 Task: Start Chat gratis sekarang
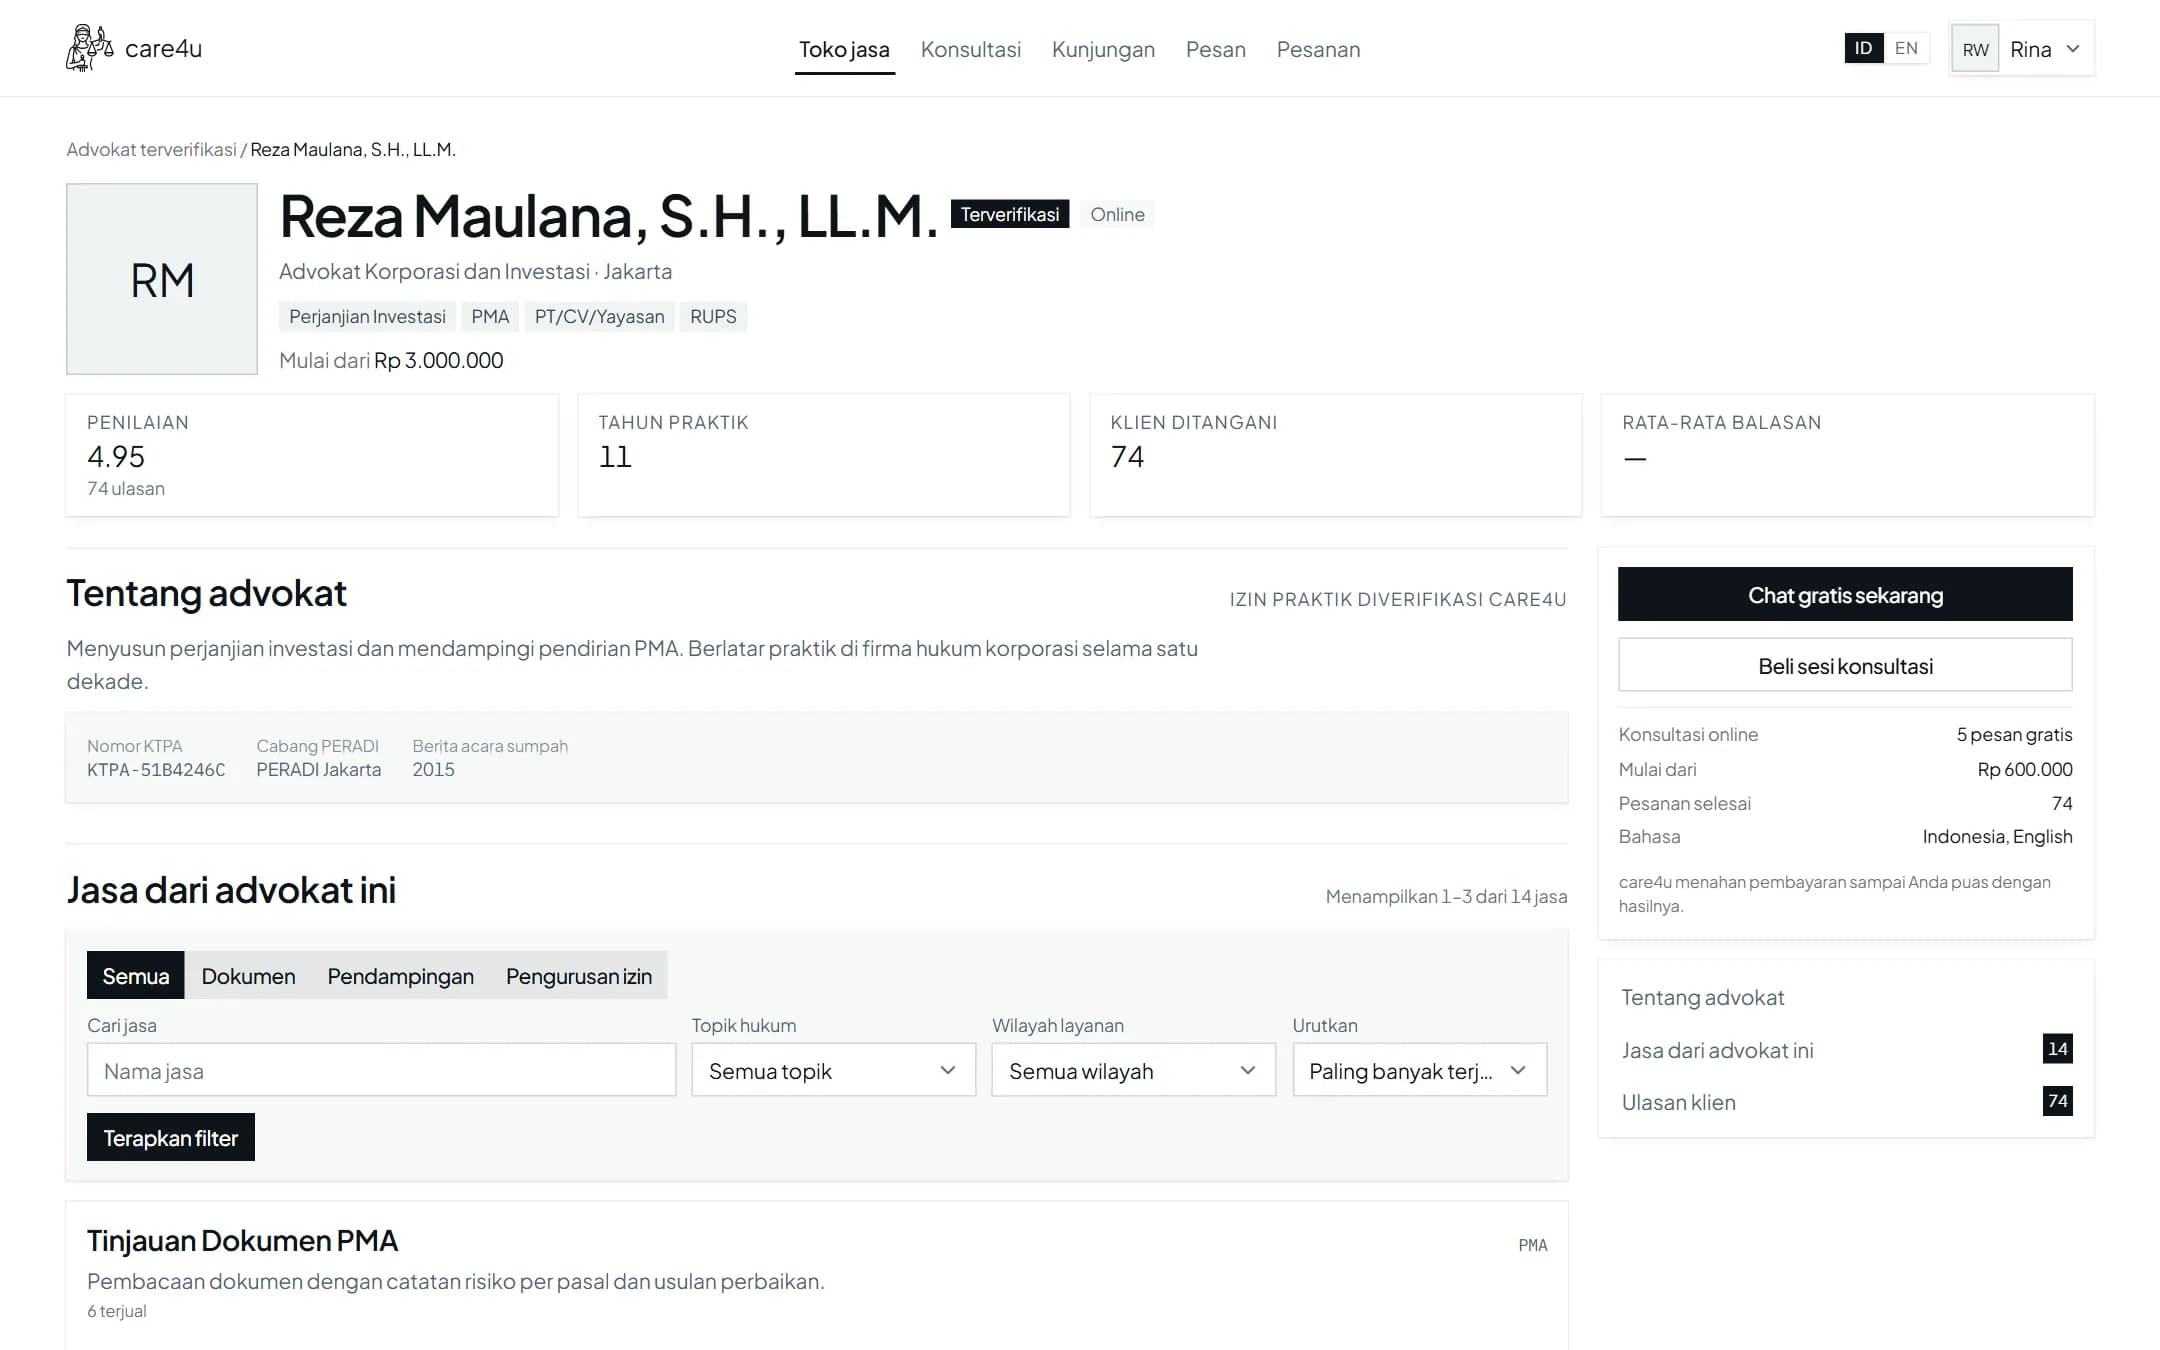click(1845, 594)
